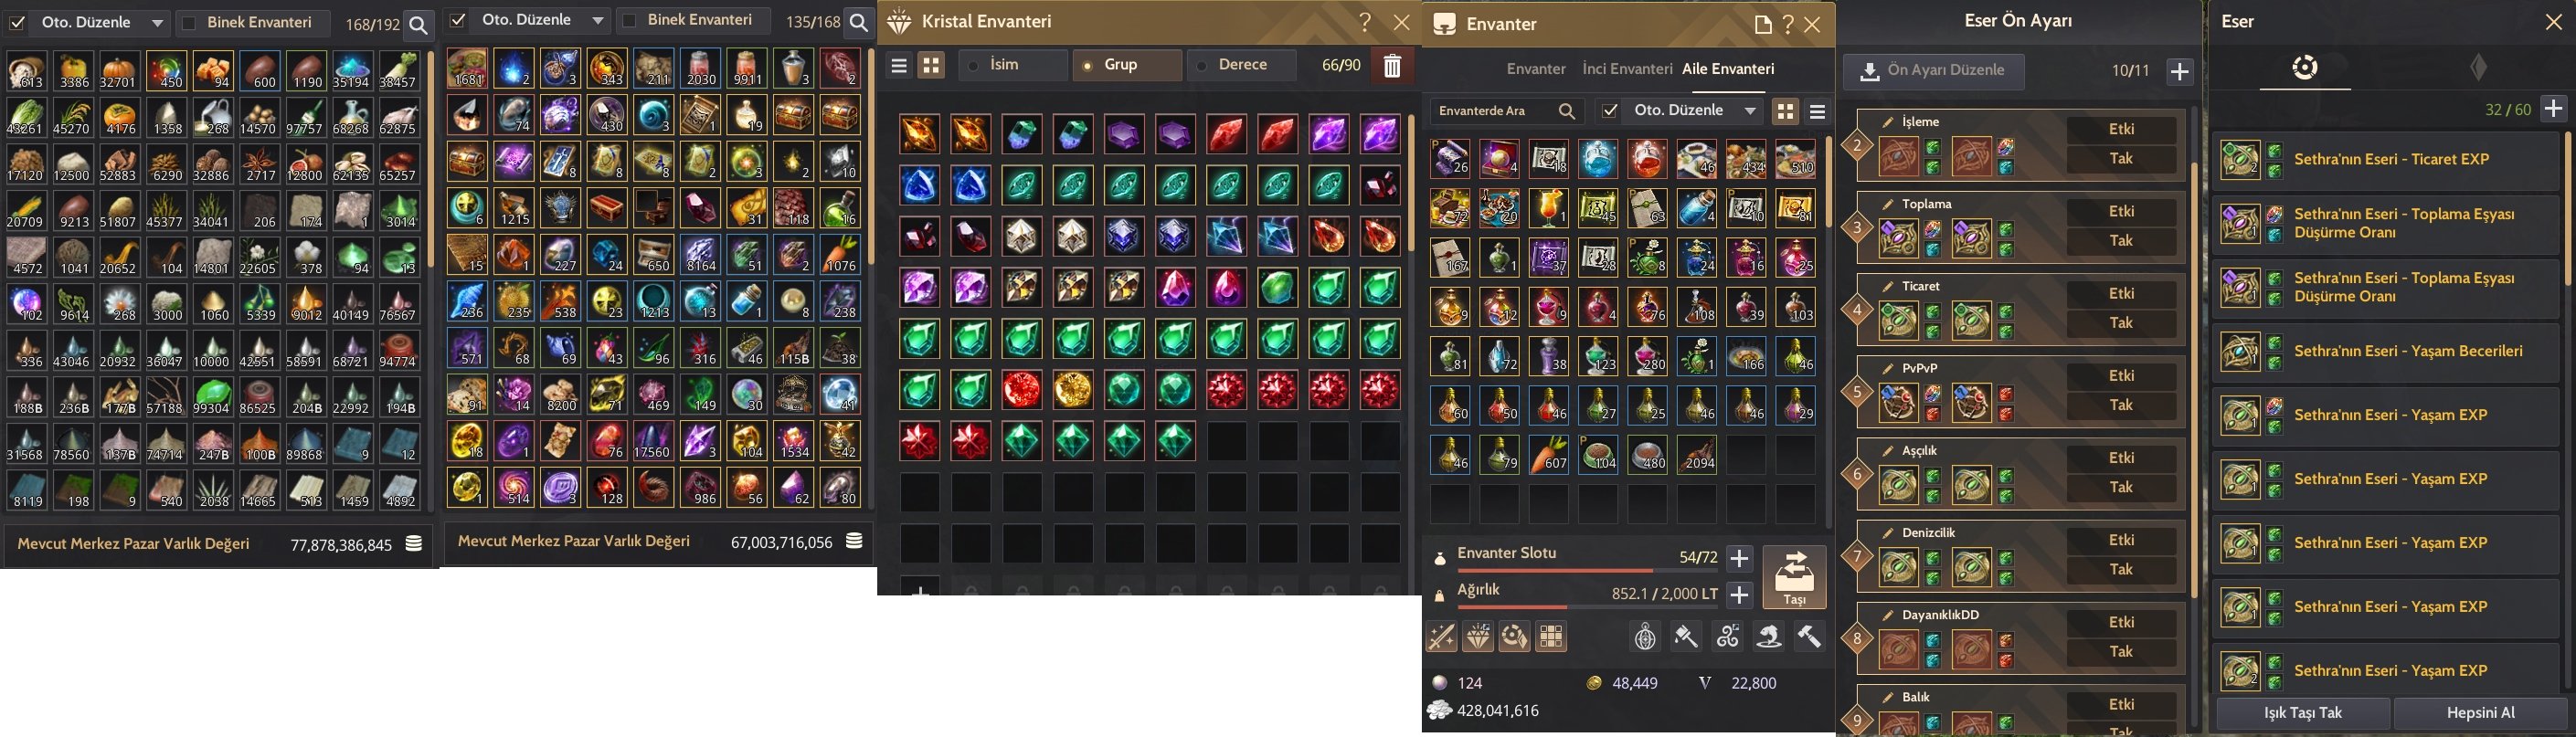The width and height of the screenshot is (2576, 737).
Task: Click the help question mark in Envanter
Action: tap(1788, 24)
